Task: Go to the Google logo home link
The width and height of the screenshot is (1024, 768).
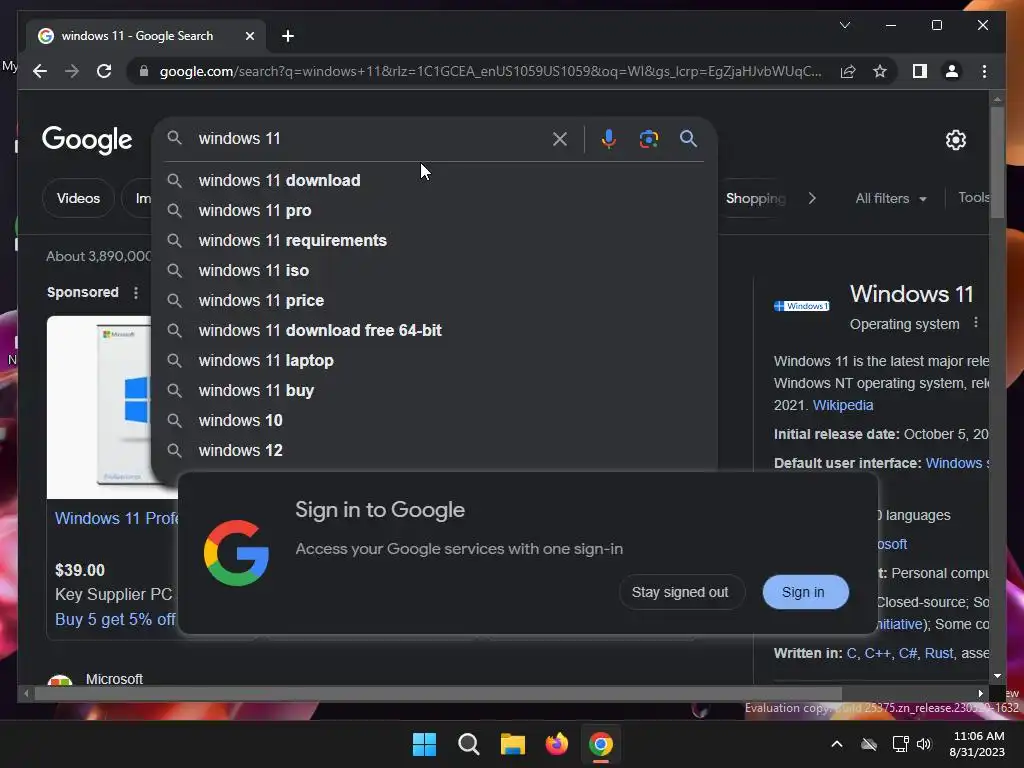Action: point(87,140)
